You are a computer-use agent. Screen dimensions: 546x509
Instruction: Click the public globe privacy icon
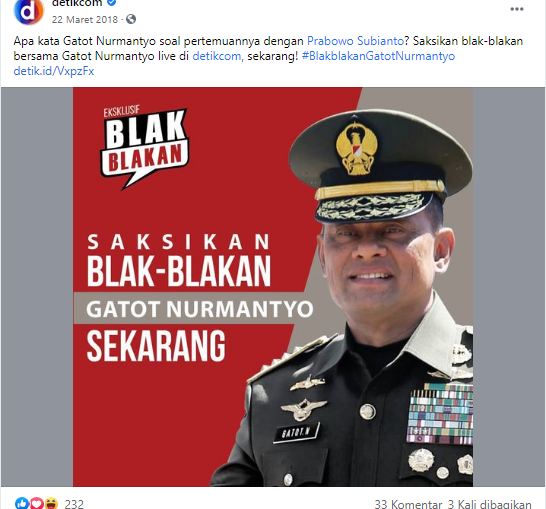point(131,19)
